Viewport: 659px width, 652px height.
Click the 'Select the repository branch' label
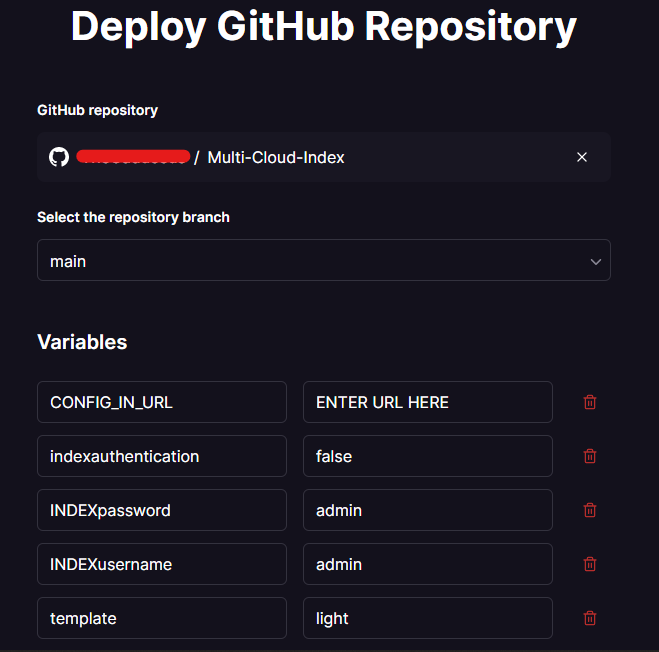[133, 217]
